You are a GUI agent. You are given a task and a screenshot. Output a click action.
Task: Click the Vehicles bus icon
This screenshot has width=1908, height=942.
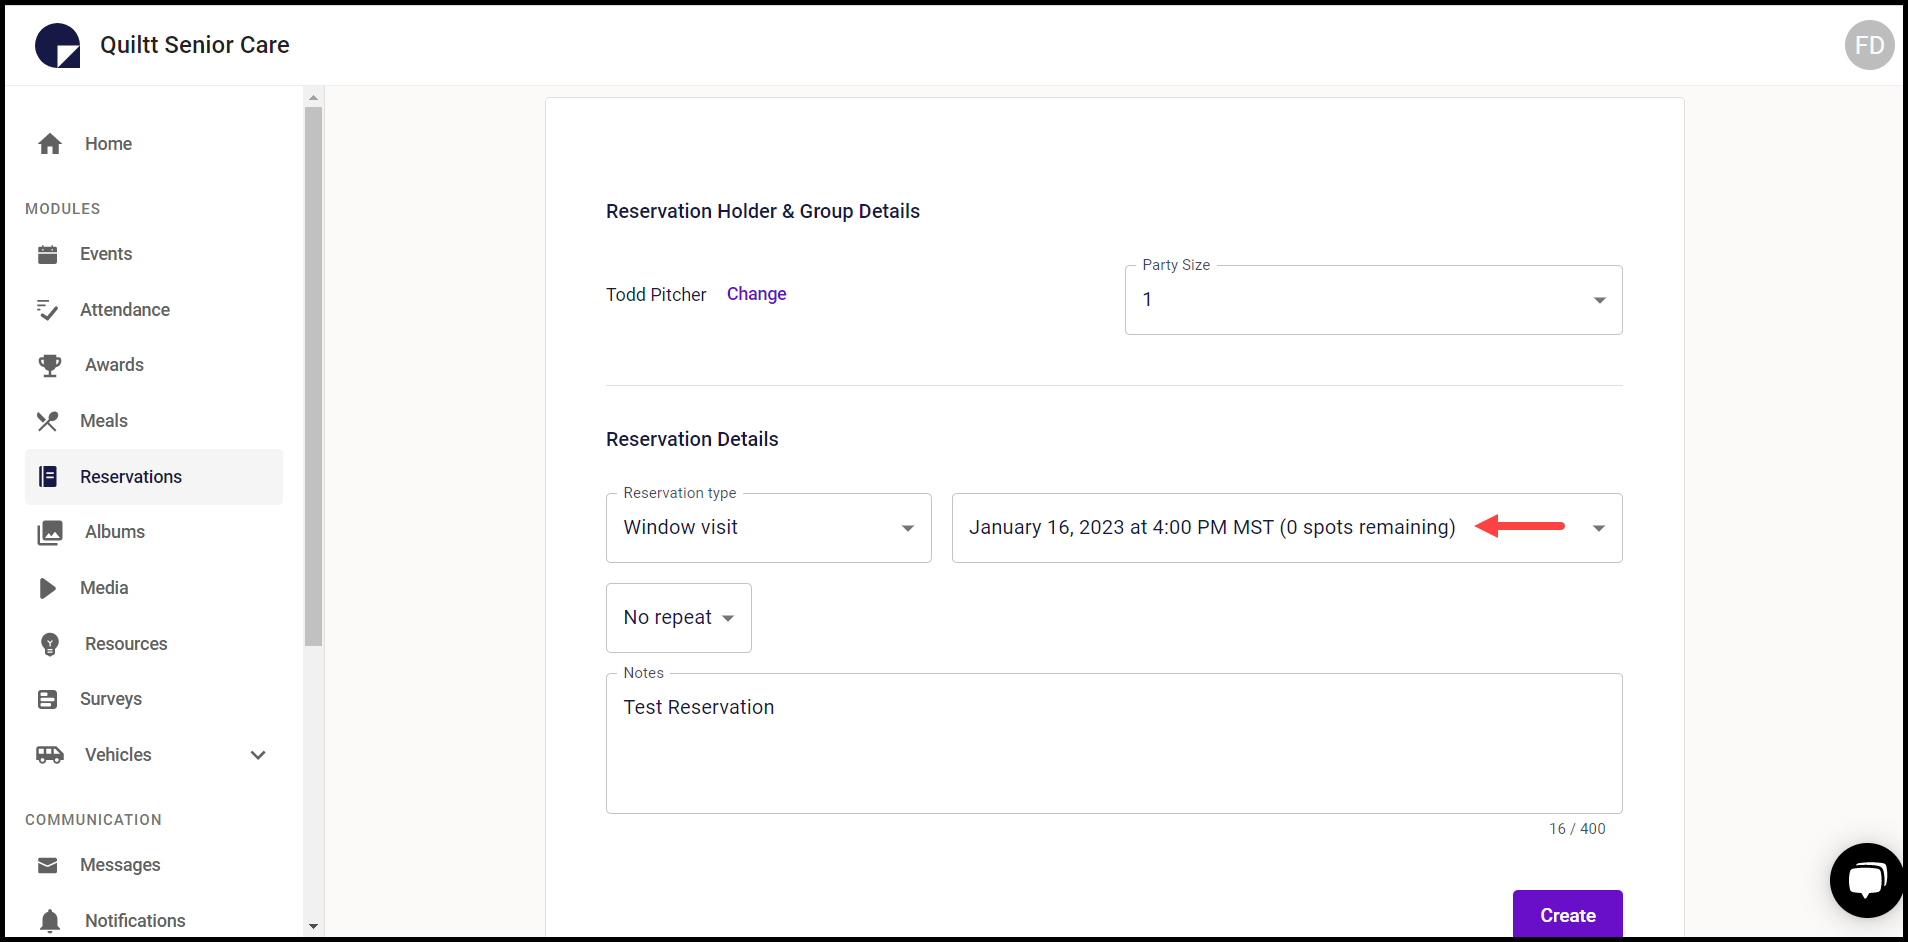pos(50,755)
